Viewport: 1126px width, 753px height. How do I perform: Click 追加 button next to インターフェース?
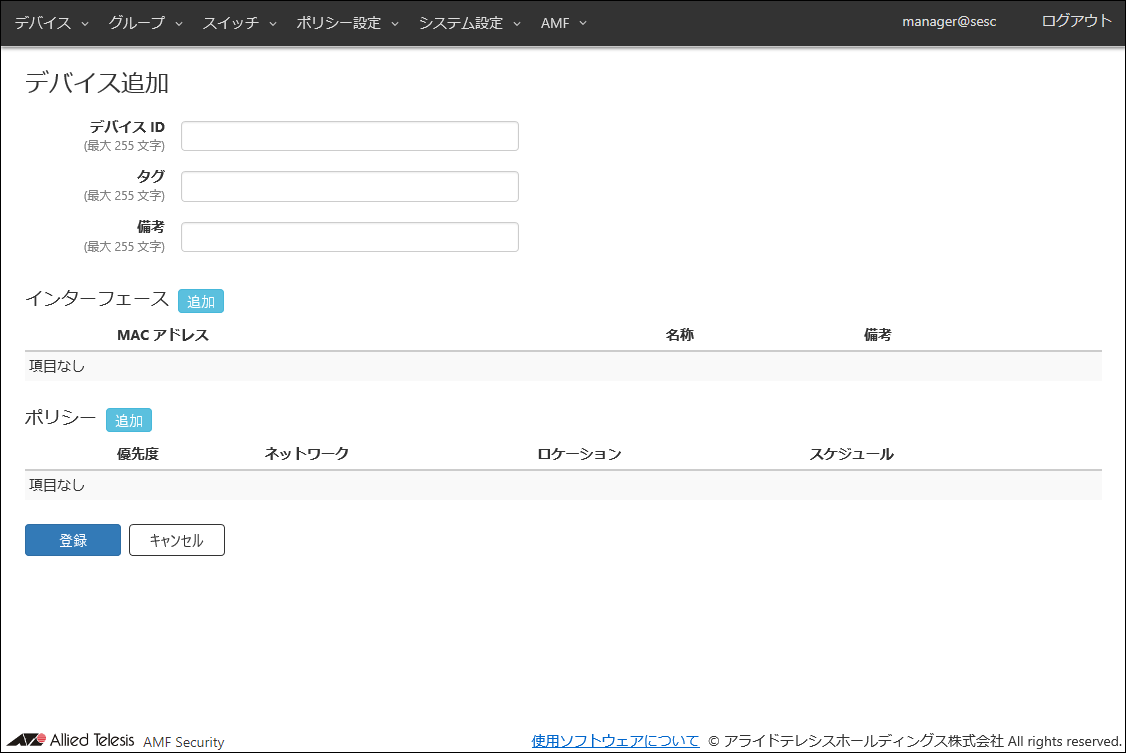[201, 301]
